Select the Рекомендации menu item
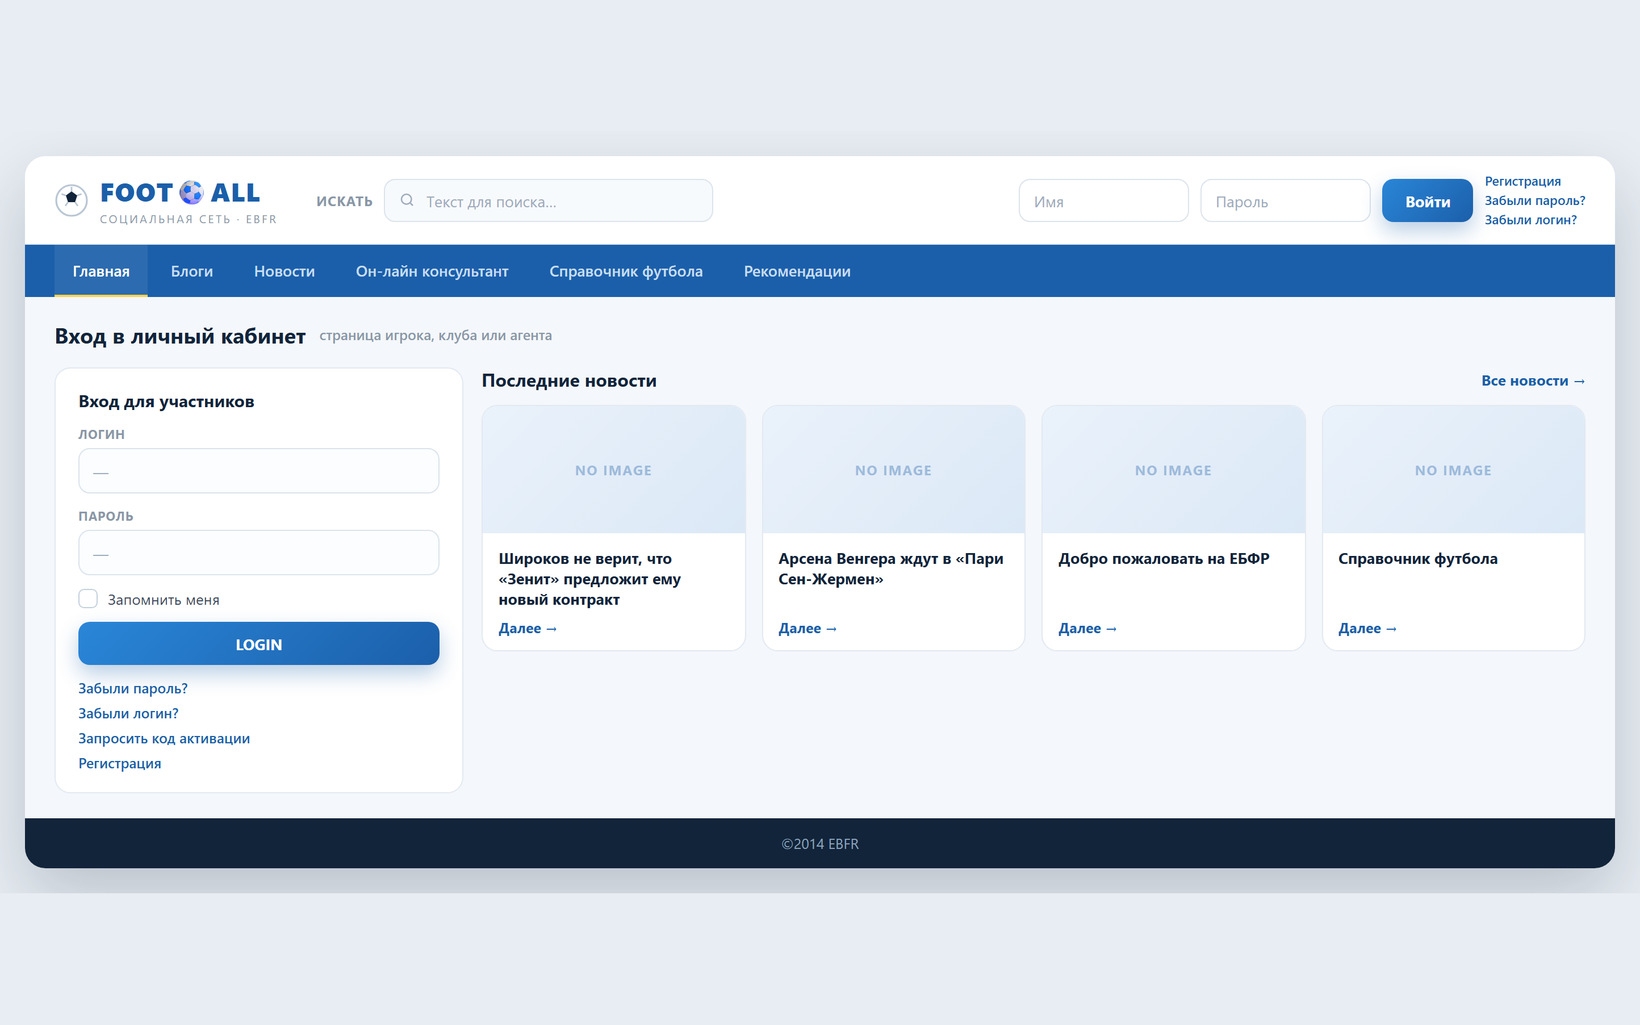 797,271
